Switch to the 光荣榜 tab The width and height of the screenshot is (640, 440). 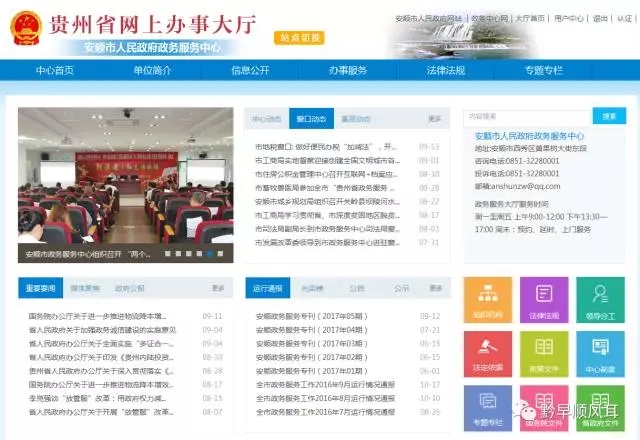[312, 288]
